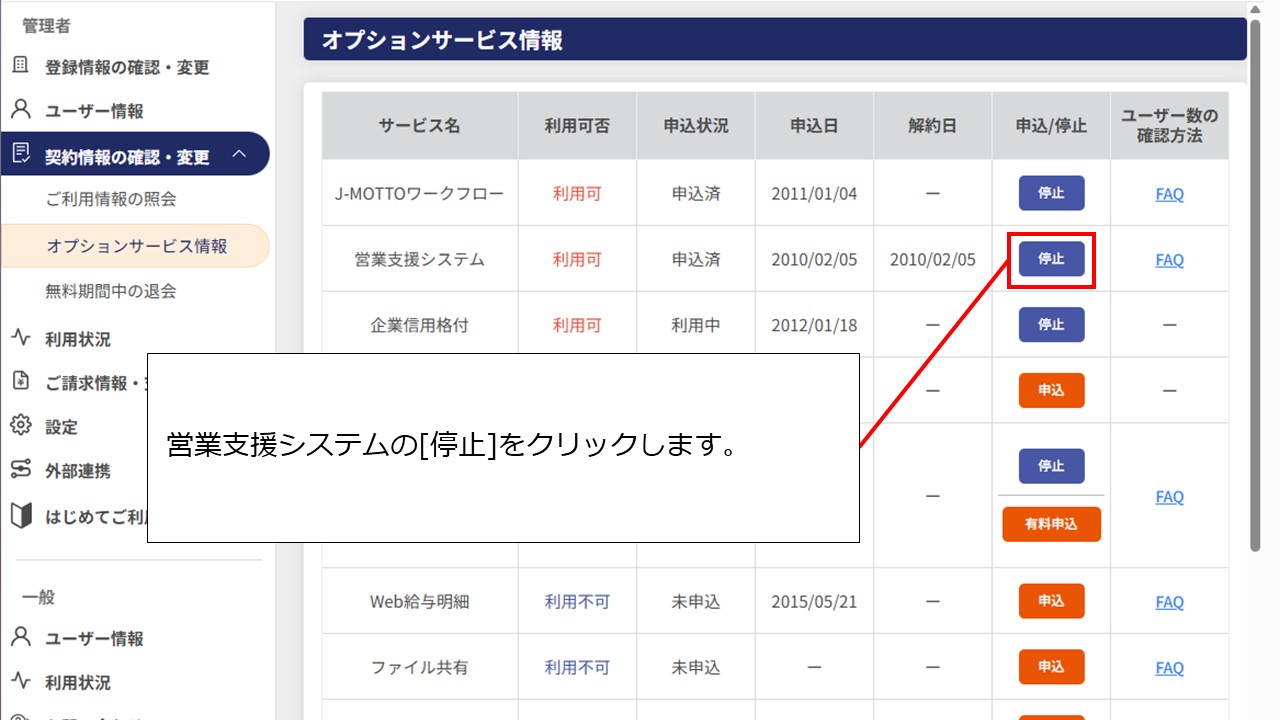Click 申込 for ファイル共有
The height and width of the screenshot is (720, 1280).
tap(1051, 667)
